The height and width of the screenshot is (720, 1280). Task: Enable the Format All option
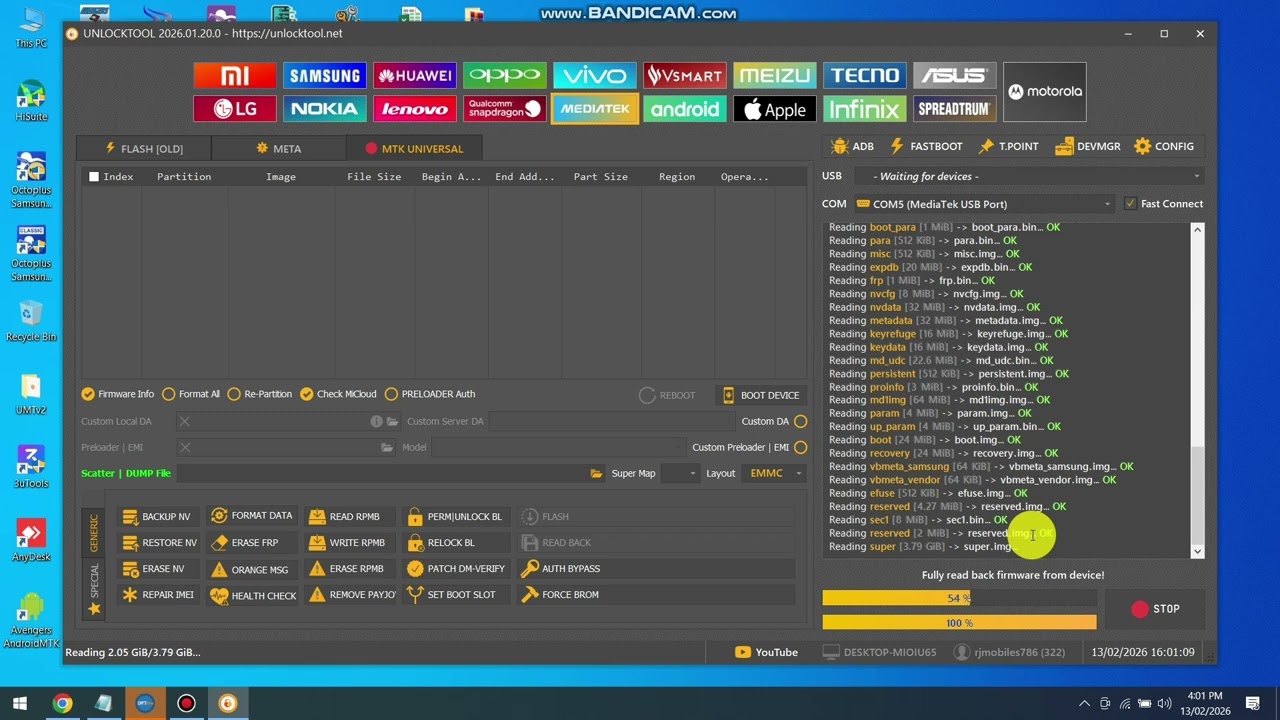191,394
